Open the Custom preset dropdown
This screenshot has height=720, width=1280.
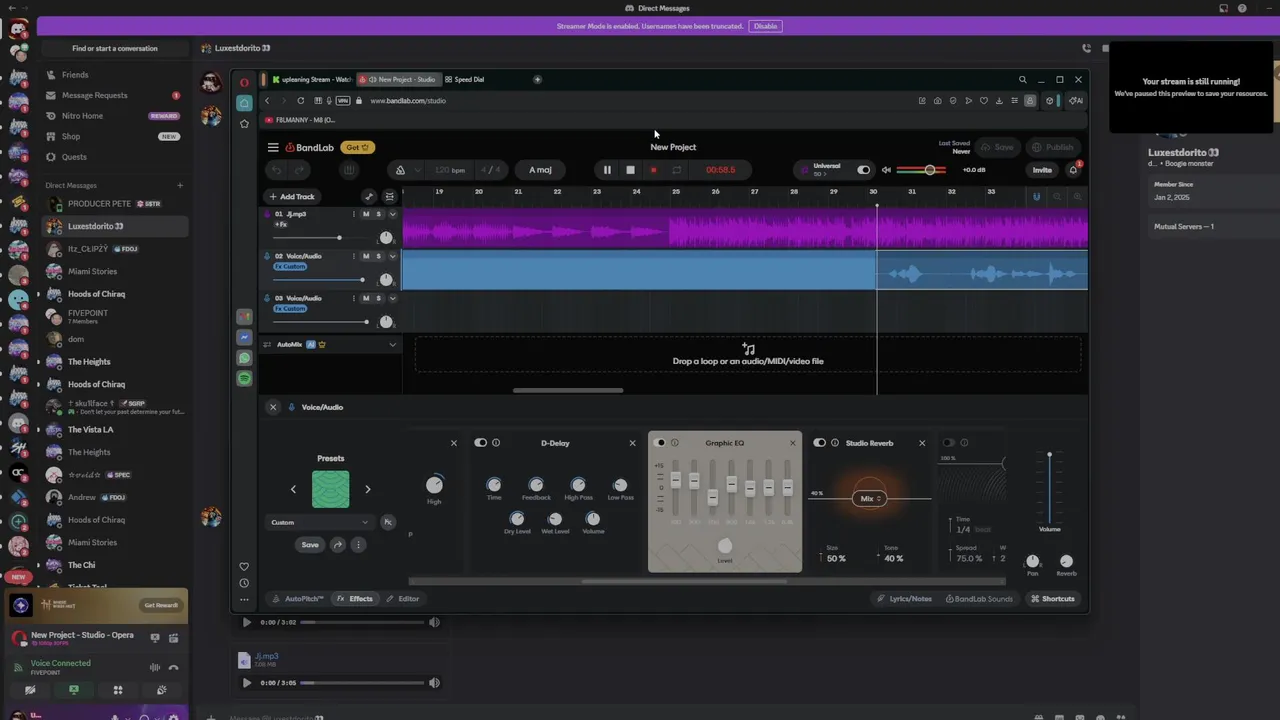(x=319, y=522)
